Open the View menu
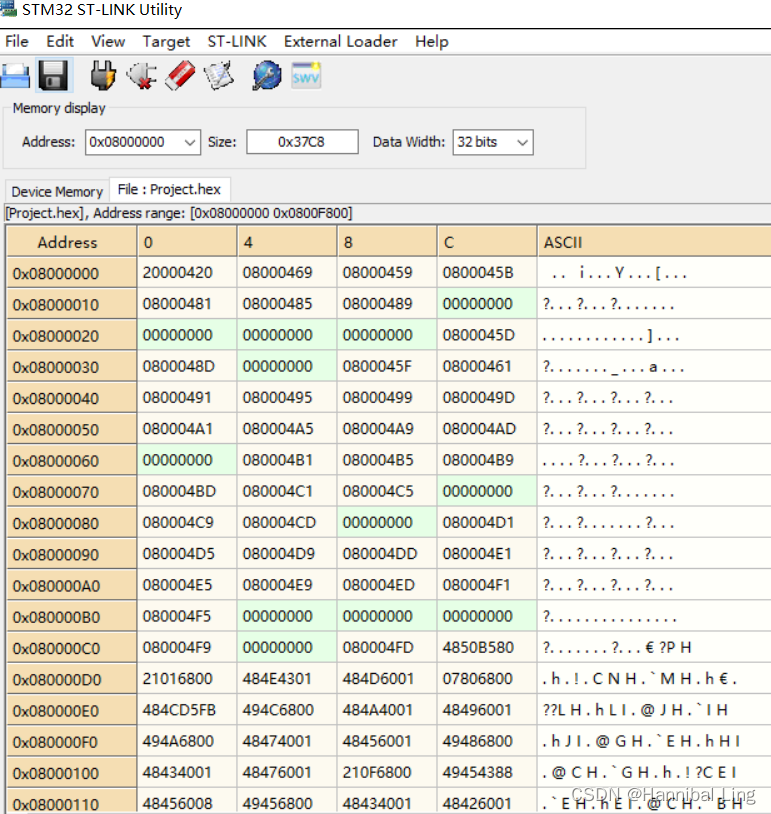771x814 pixels. click(x=108, y=42)
